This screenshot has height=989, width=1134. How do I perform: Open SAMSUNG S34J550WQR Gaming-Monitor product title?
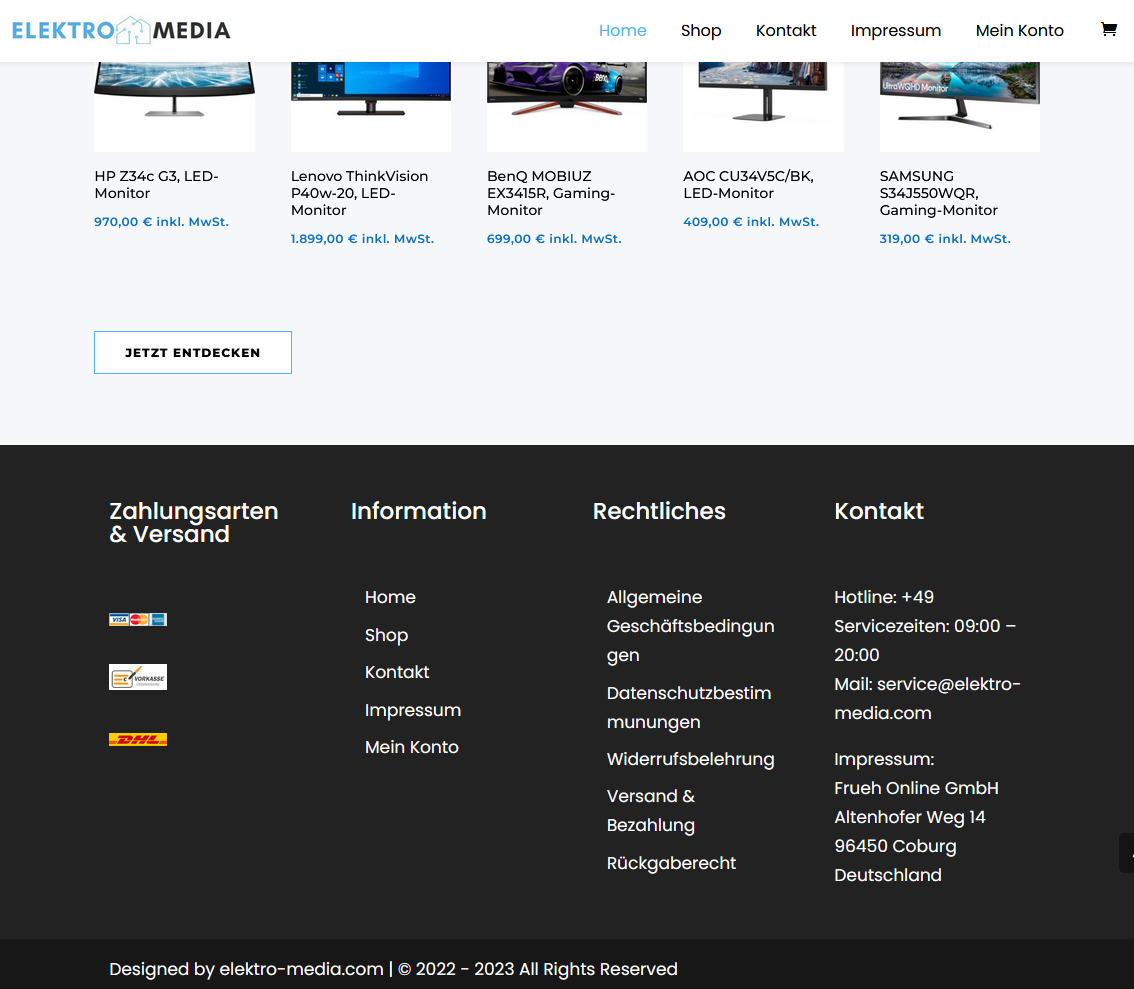coord(939,193)
